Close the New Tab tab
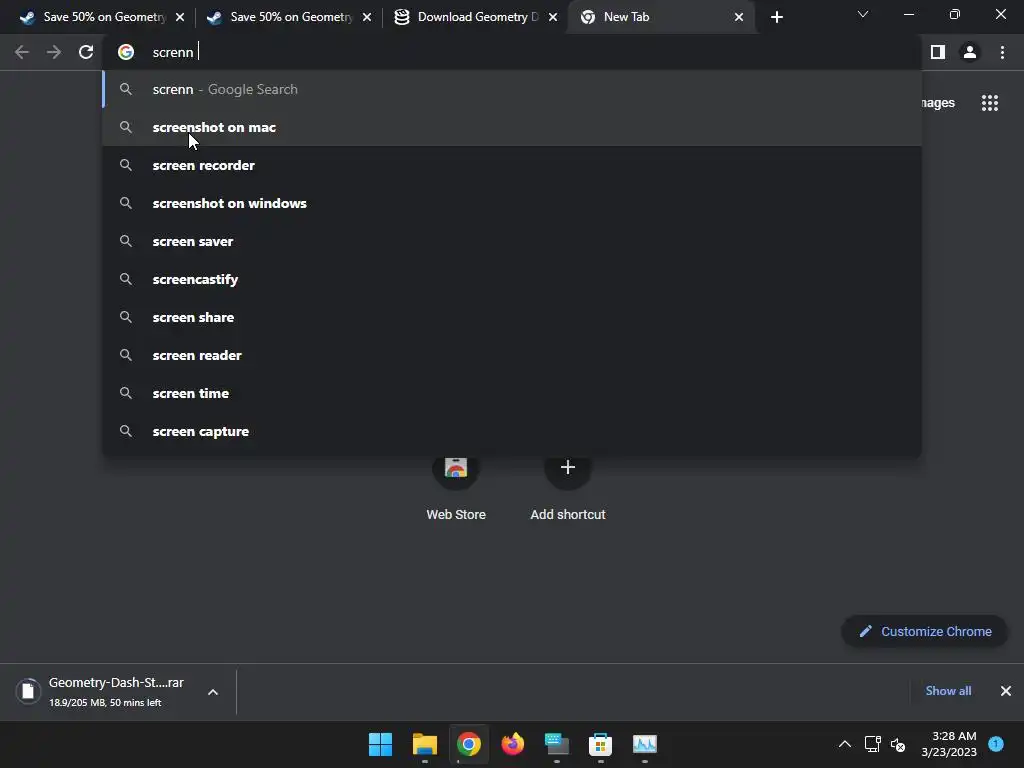This screenshot has height=768, width=1024. pos(739,18)
